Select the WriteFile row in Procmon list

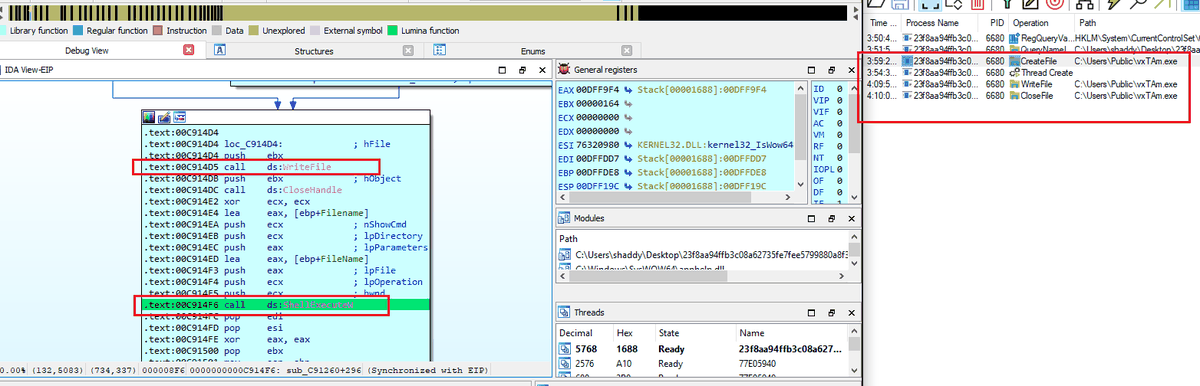[x=1030, y=85]
